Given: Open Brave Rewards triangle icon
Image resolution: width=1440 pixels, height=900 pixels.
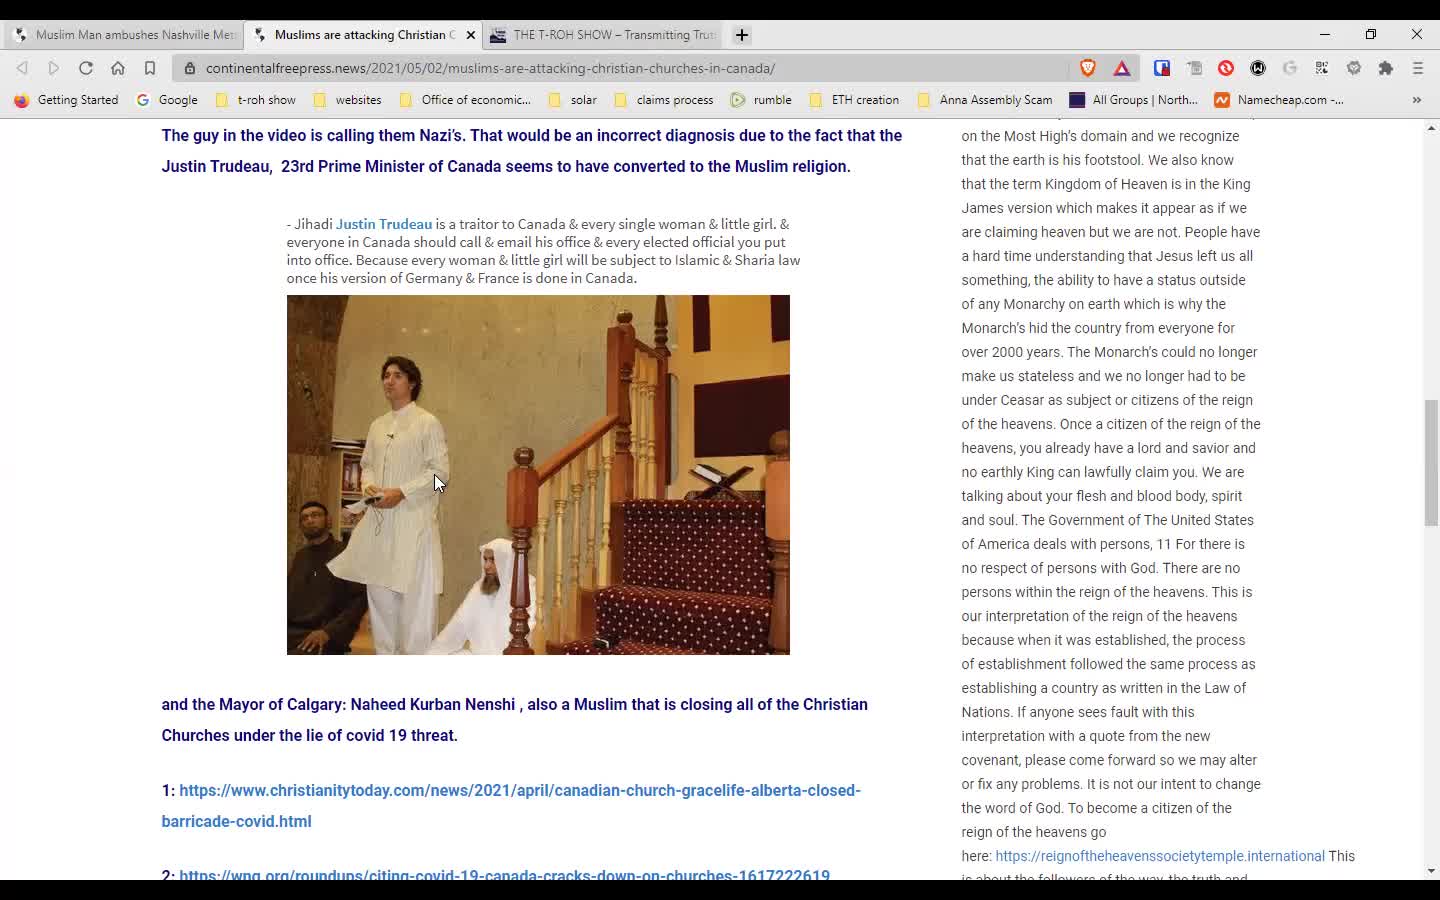Looking at the screenshot, I should point(1122,68).
